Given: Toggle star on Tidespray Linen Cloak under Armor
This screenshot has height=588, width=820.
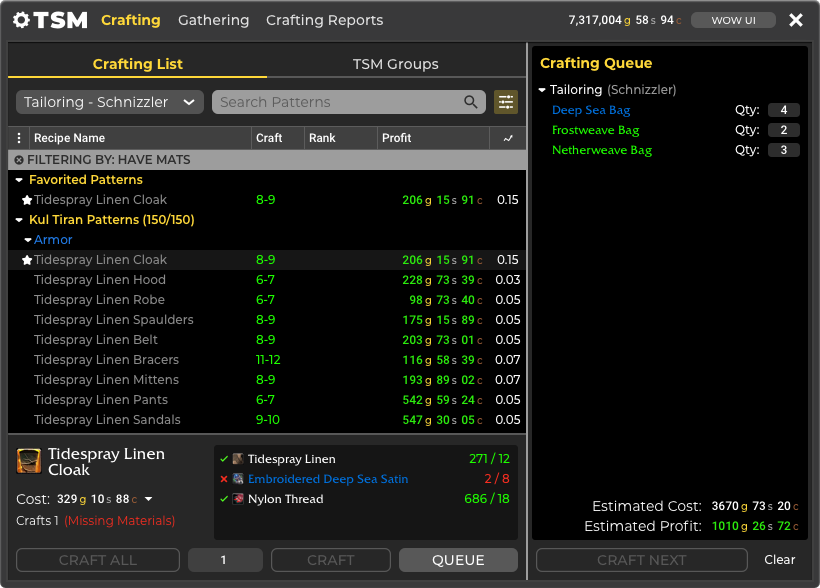Looking at the screenshot, I should tap(27, 260).
